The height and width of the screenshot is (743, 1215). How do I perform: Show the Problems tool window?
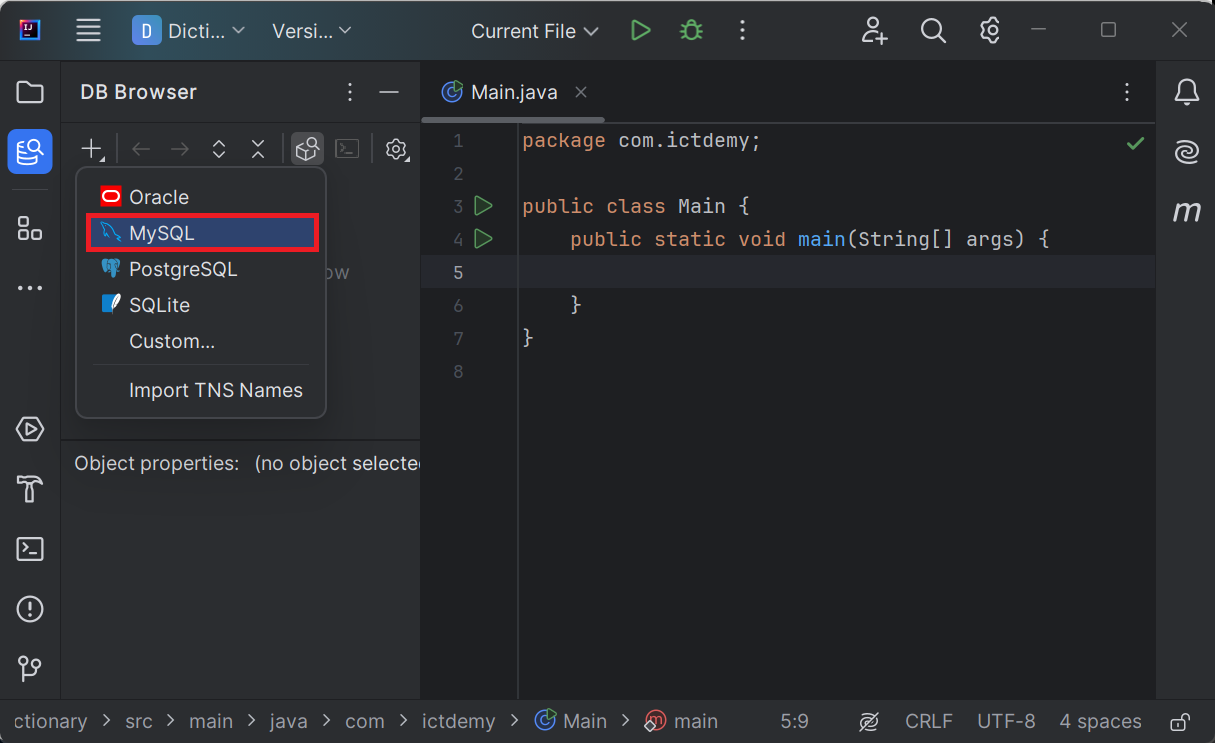pyautogui.click(x=30, y=608)
